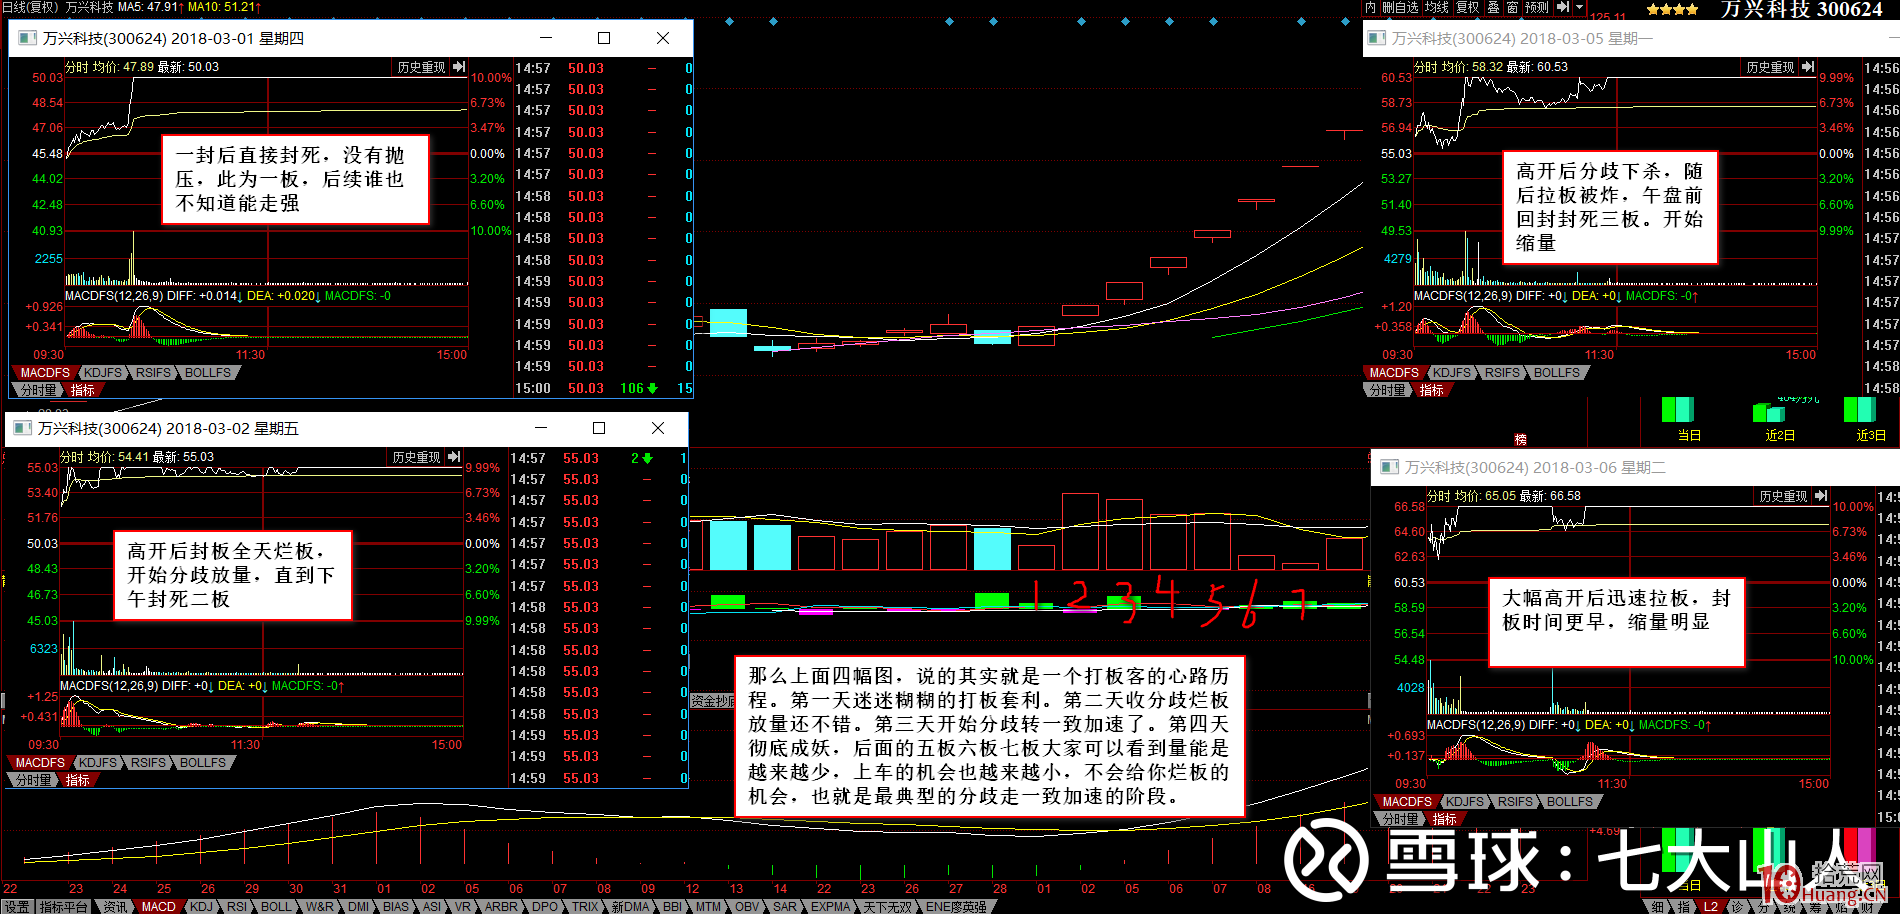Click the window icon of the 2018-03-05 popup
This screenshot has height=914, width=1900.
(x=1376, y=38)
